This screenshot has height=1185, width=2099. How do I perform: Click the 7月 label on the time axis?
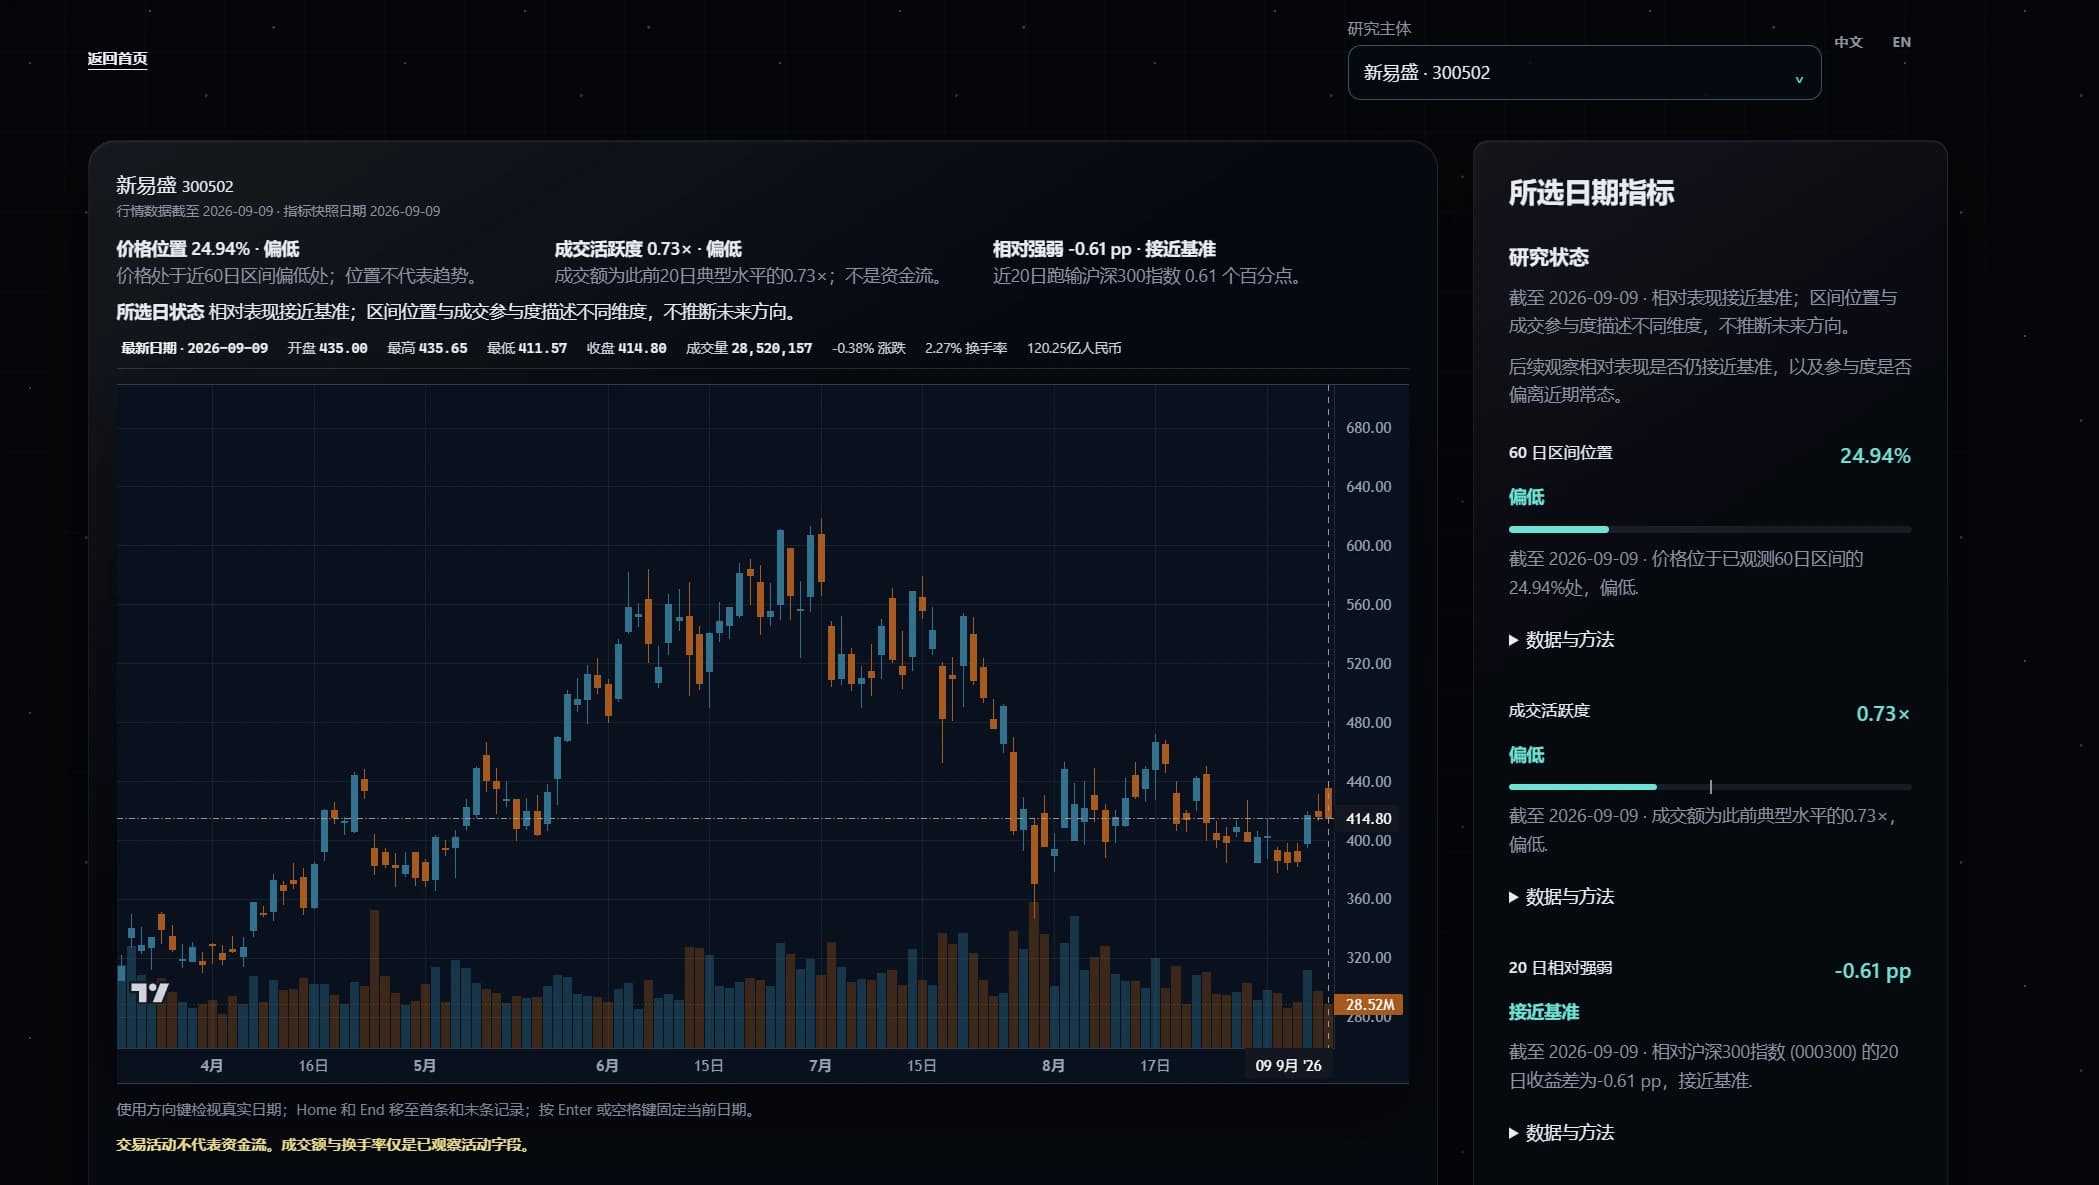pos(820,1065)
